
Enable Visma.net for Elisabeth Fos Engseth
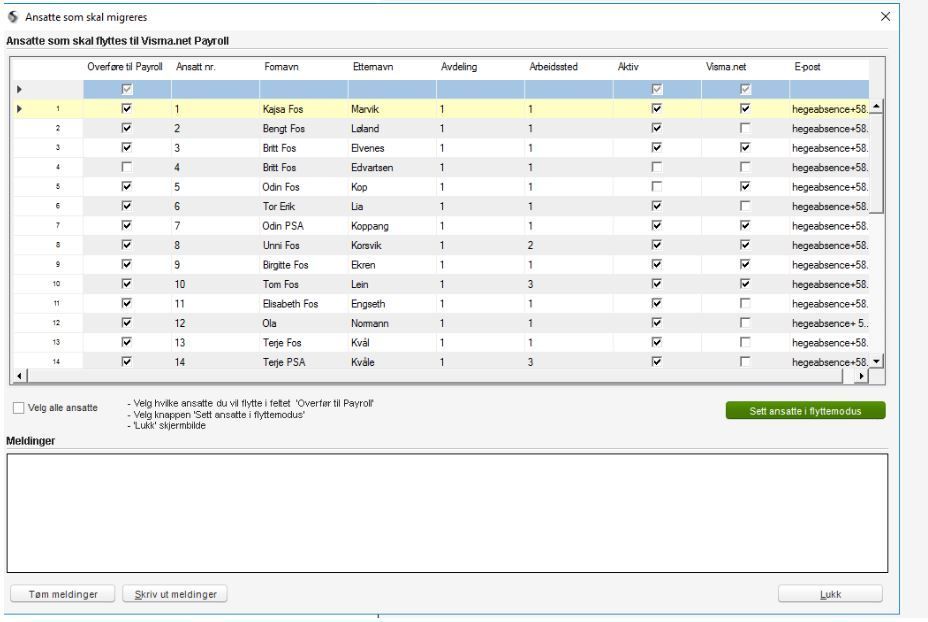(745, 303)
